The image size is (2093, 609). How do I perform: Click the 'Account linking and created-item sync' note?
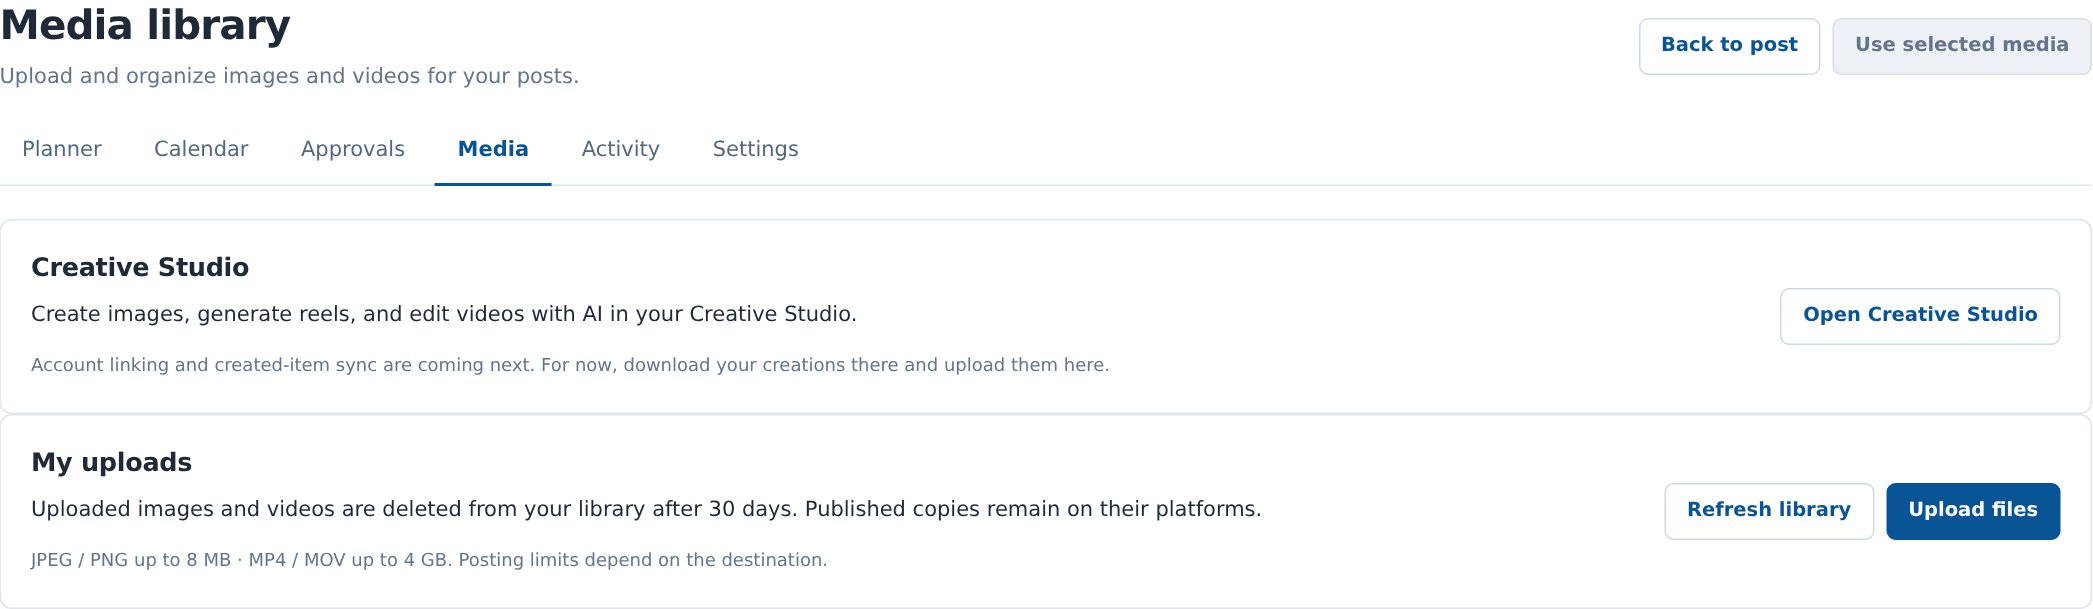click(570, 365)
